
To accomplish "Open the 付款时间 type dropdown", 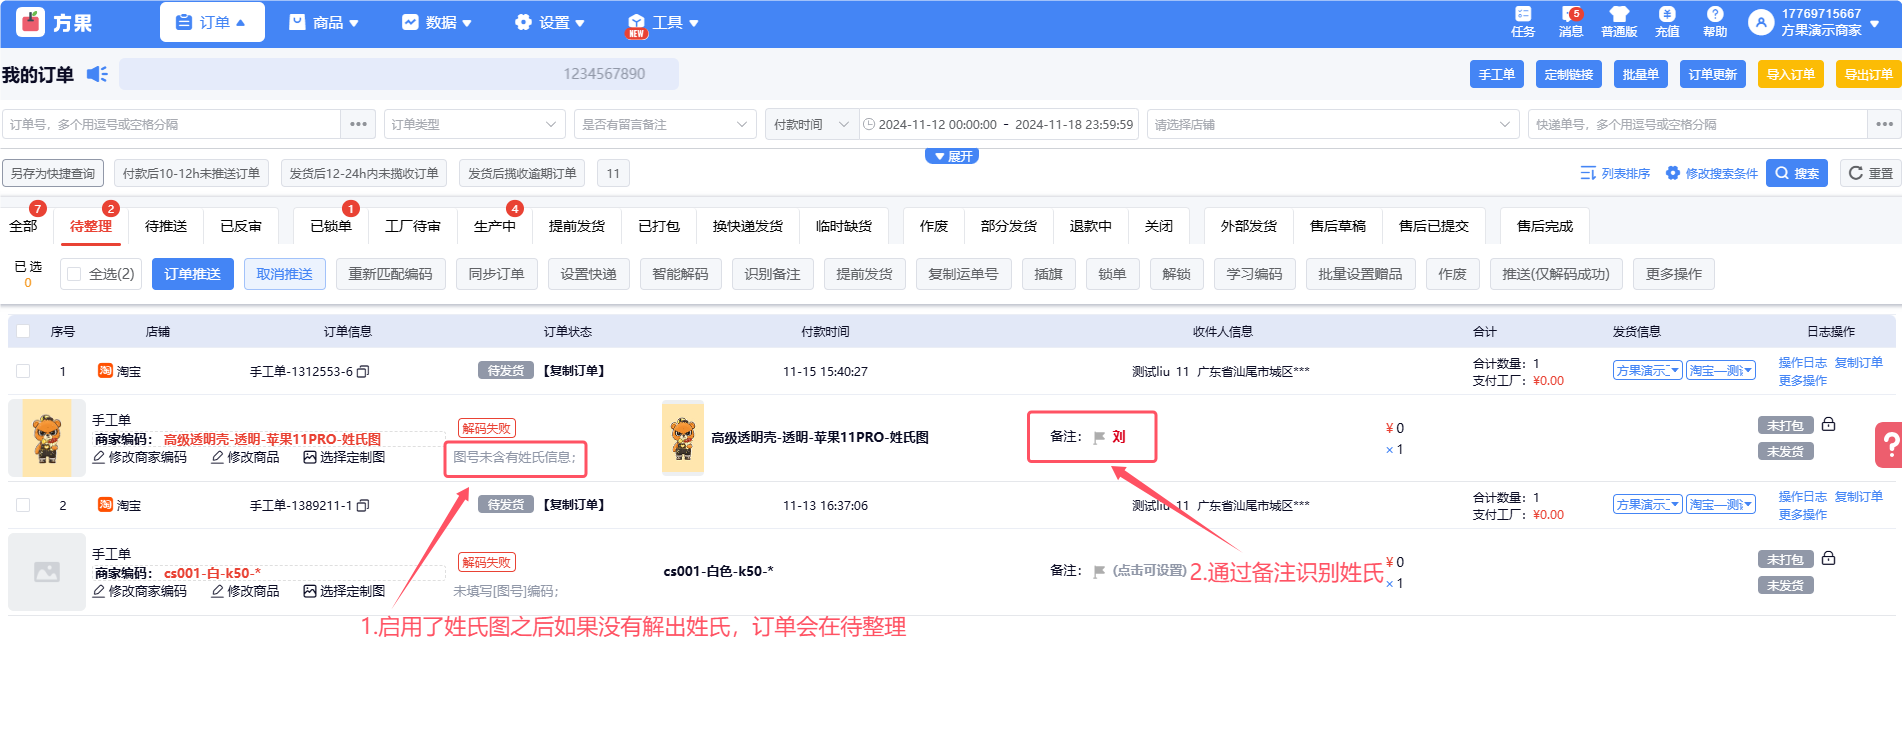I will (x=811, y=124).
